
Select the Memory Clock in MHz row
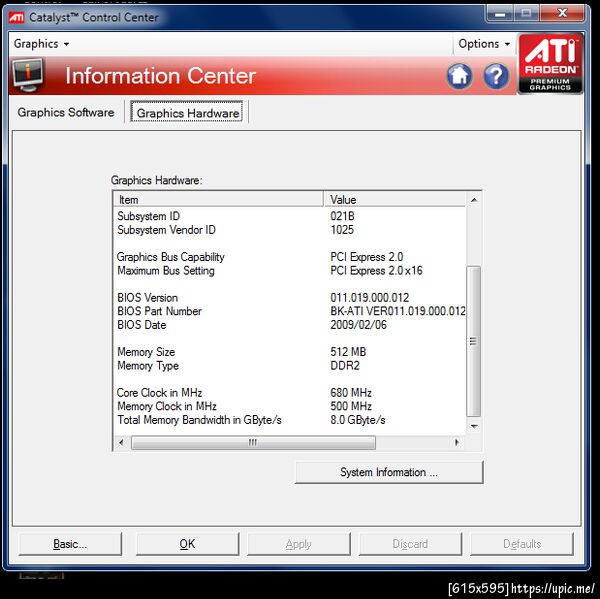(290, 406)
